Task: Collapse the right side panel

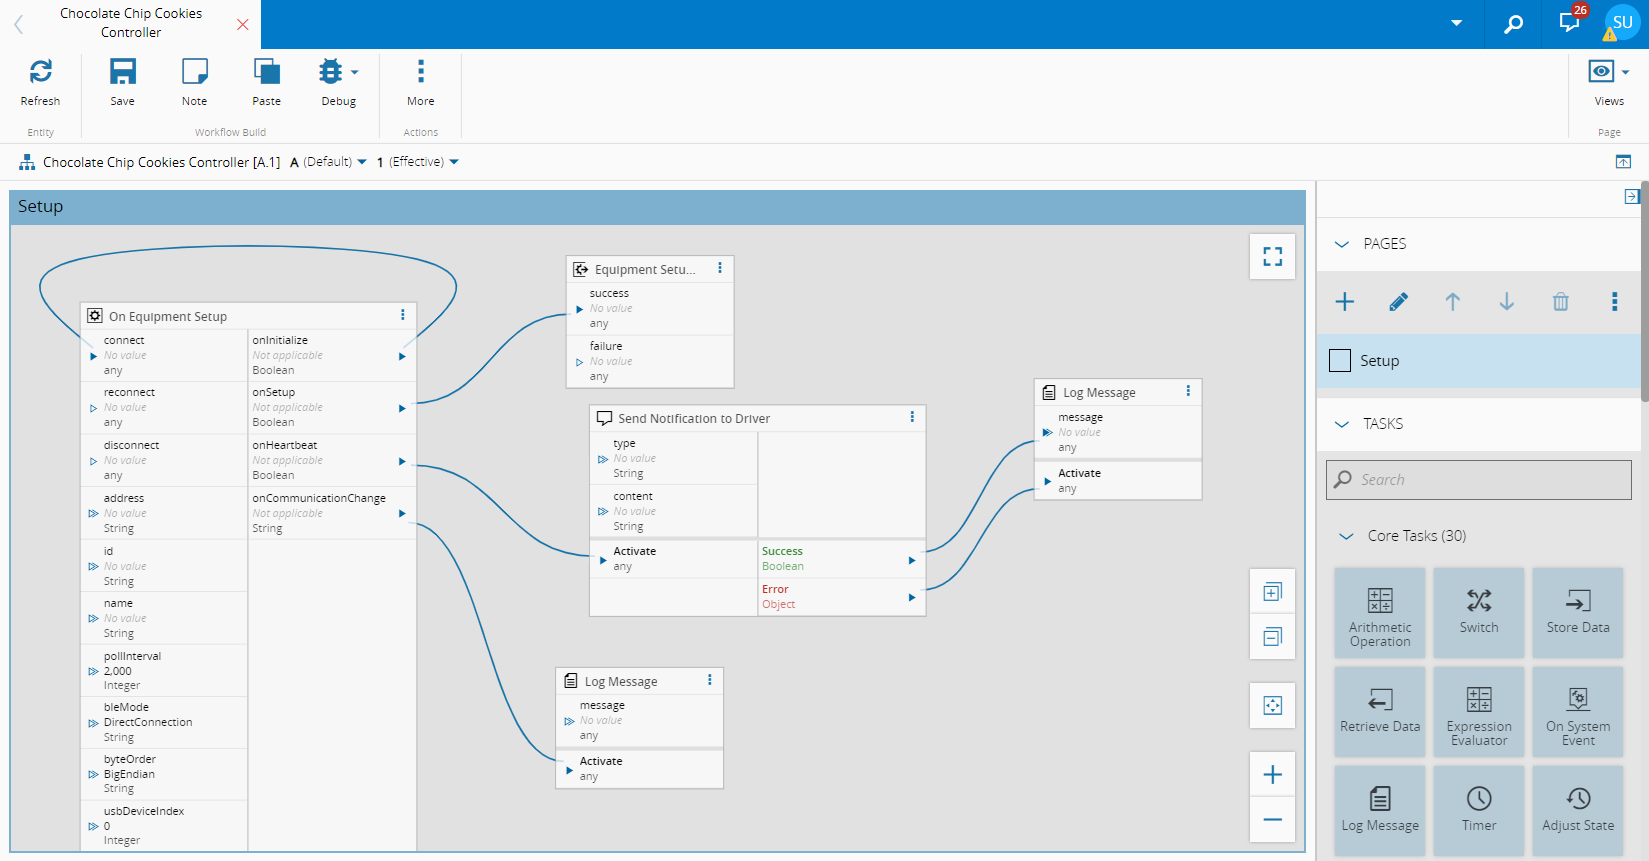Action: click(x=1632, y=197)
